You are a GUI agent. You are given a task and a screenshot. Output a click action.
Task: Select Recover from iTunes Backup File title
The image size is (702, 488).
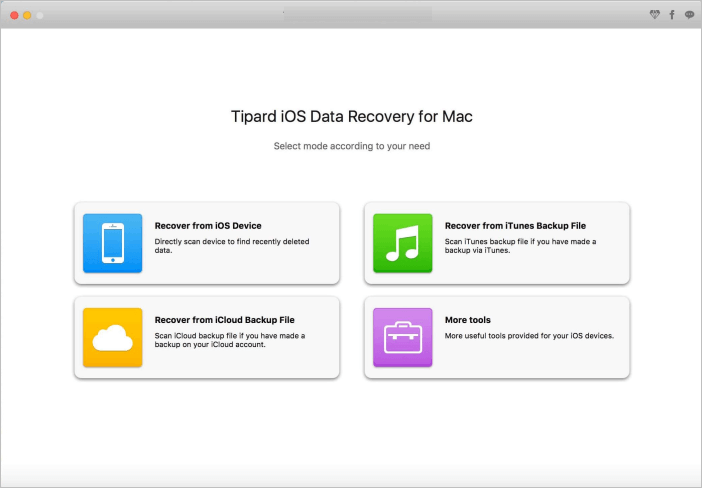click(x=515, y=226)
